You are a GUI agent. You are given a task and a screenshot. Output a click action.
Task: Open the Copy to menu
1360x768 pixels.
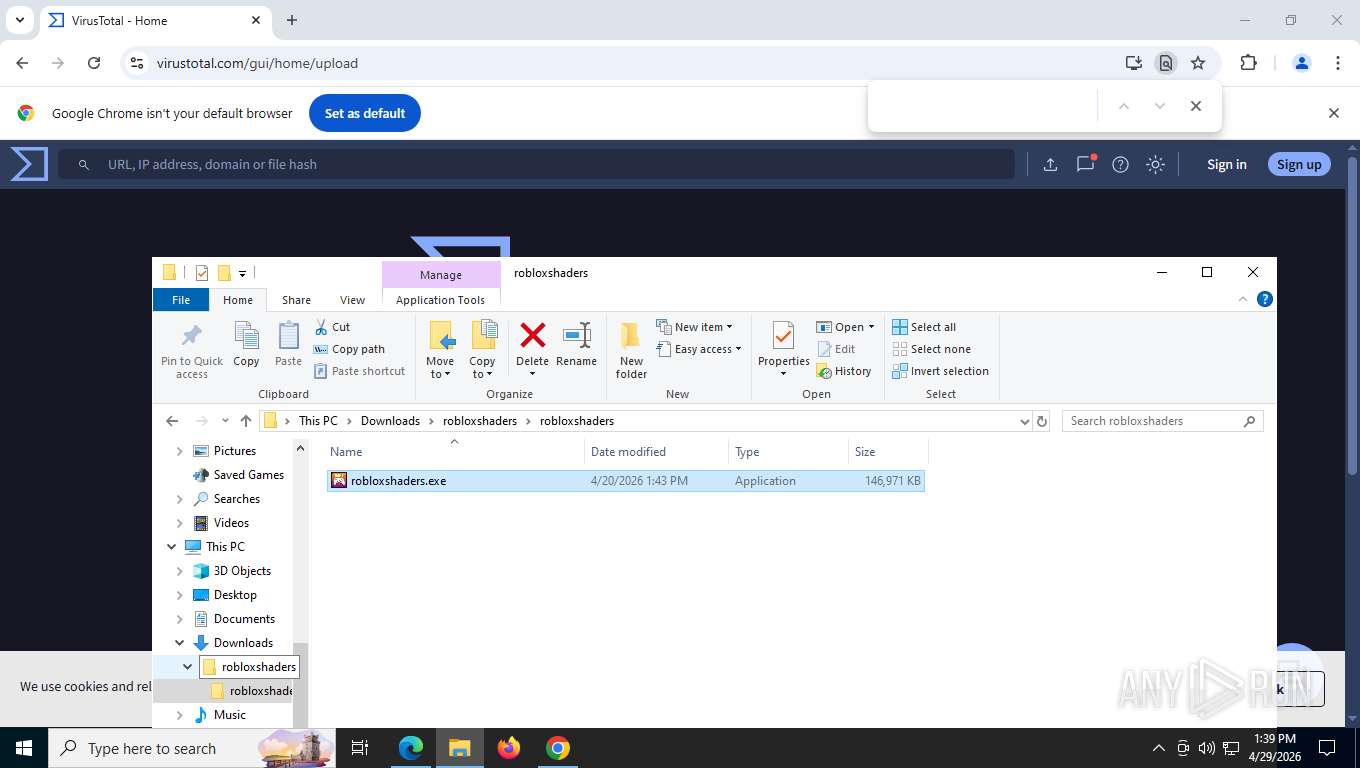pyautogui.click(x=482, y=350)
